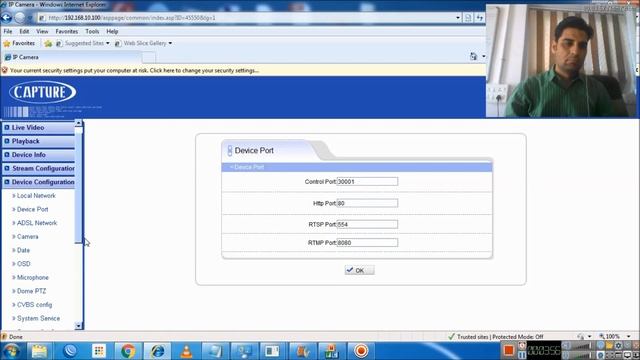Screen dimensions: 640x360
Task: Click the zoom level magnifier icon
Action: pos(602,337)
